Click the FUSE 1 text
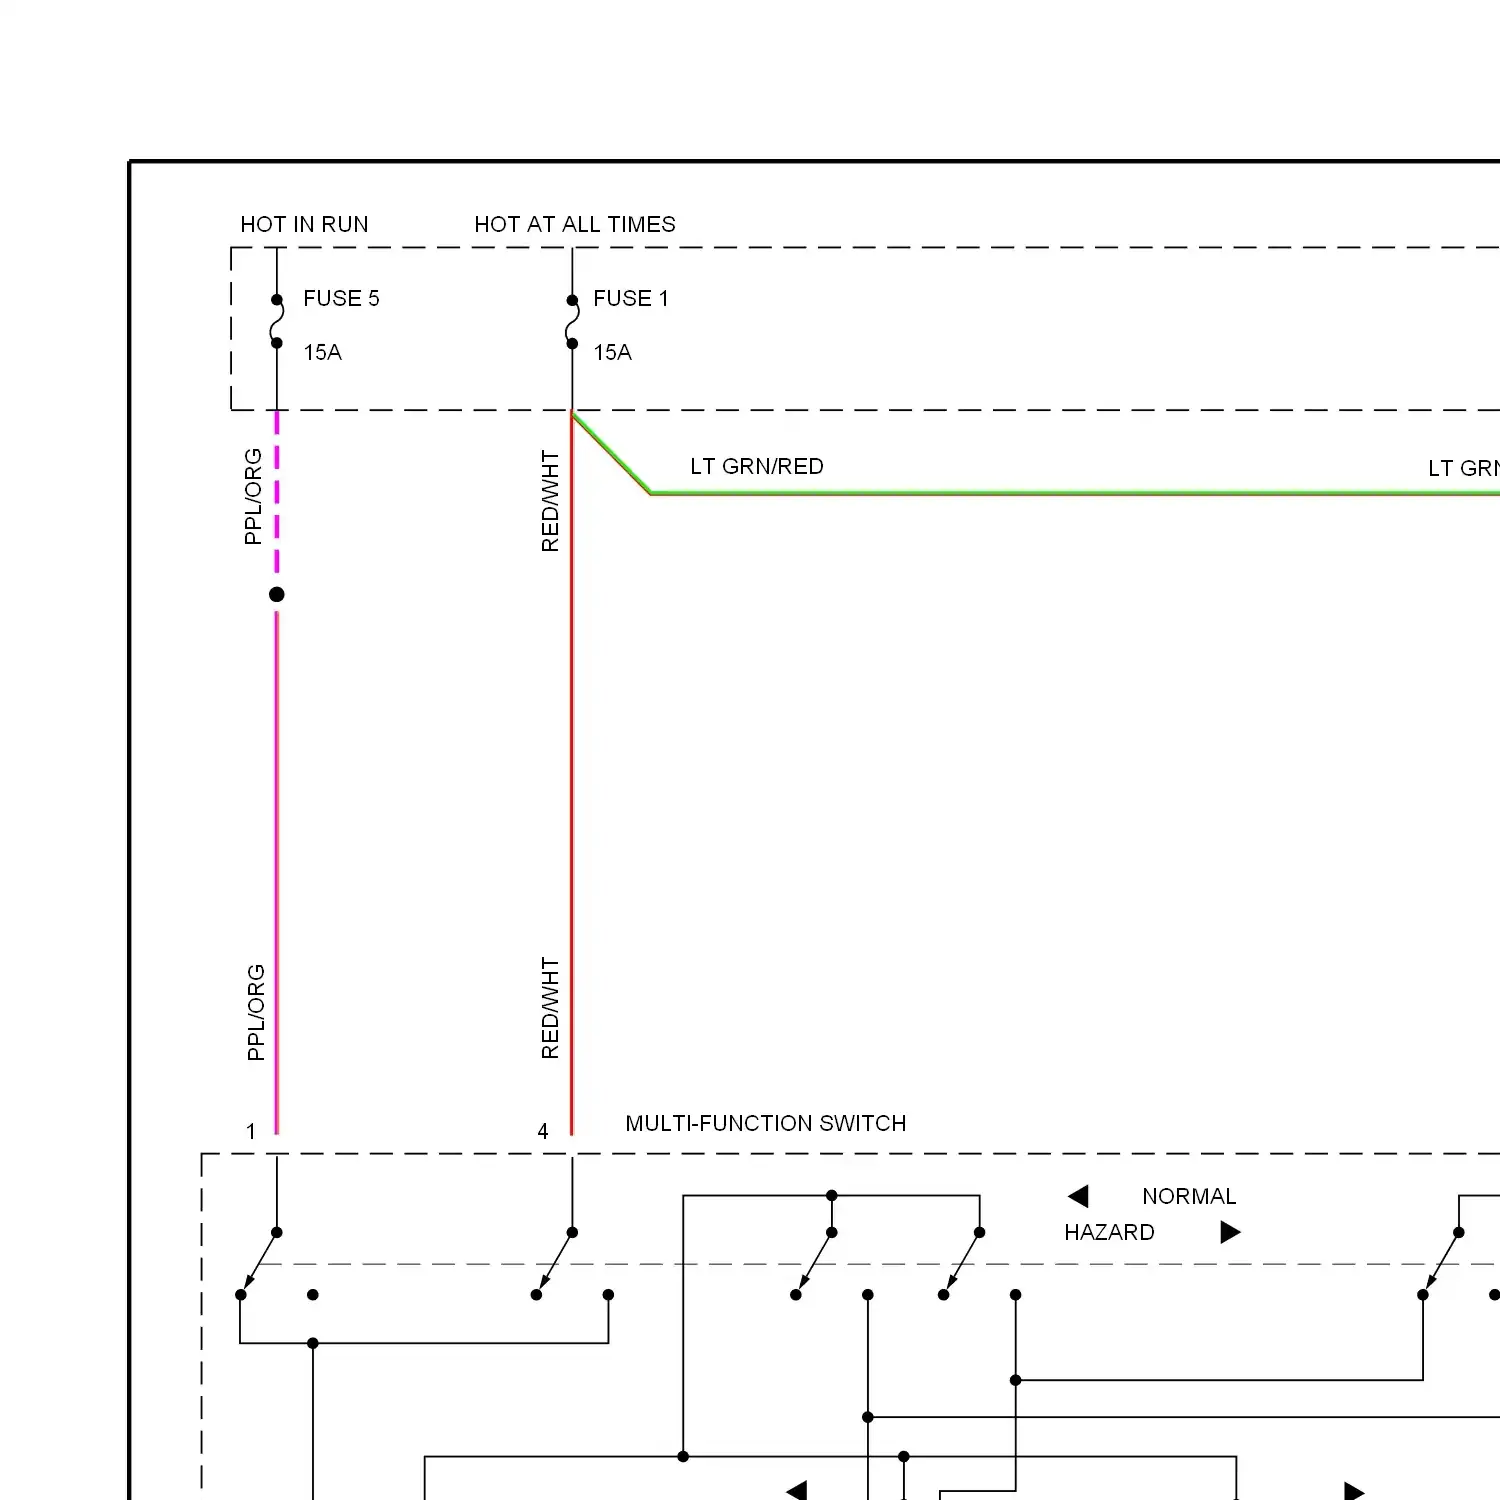The height and width of the screenshot is (1500, 1500). (631, 298)
